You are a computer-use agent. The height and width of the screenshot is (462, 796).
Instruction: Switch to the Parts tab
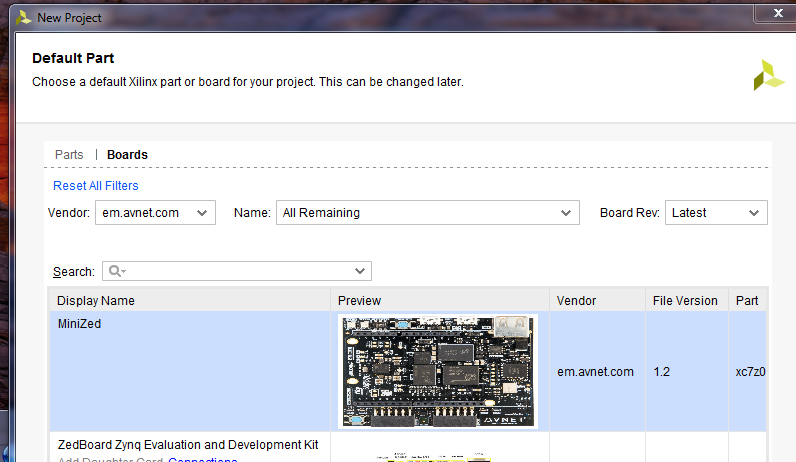pyautogui.click(x=69, y=155)
